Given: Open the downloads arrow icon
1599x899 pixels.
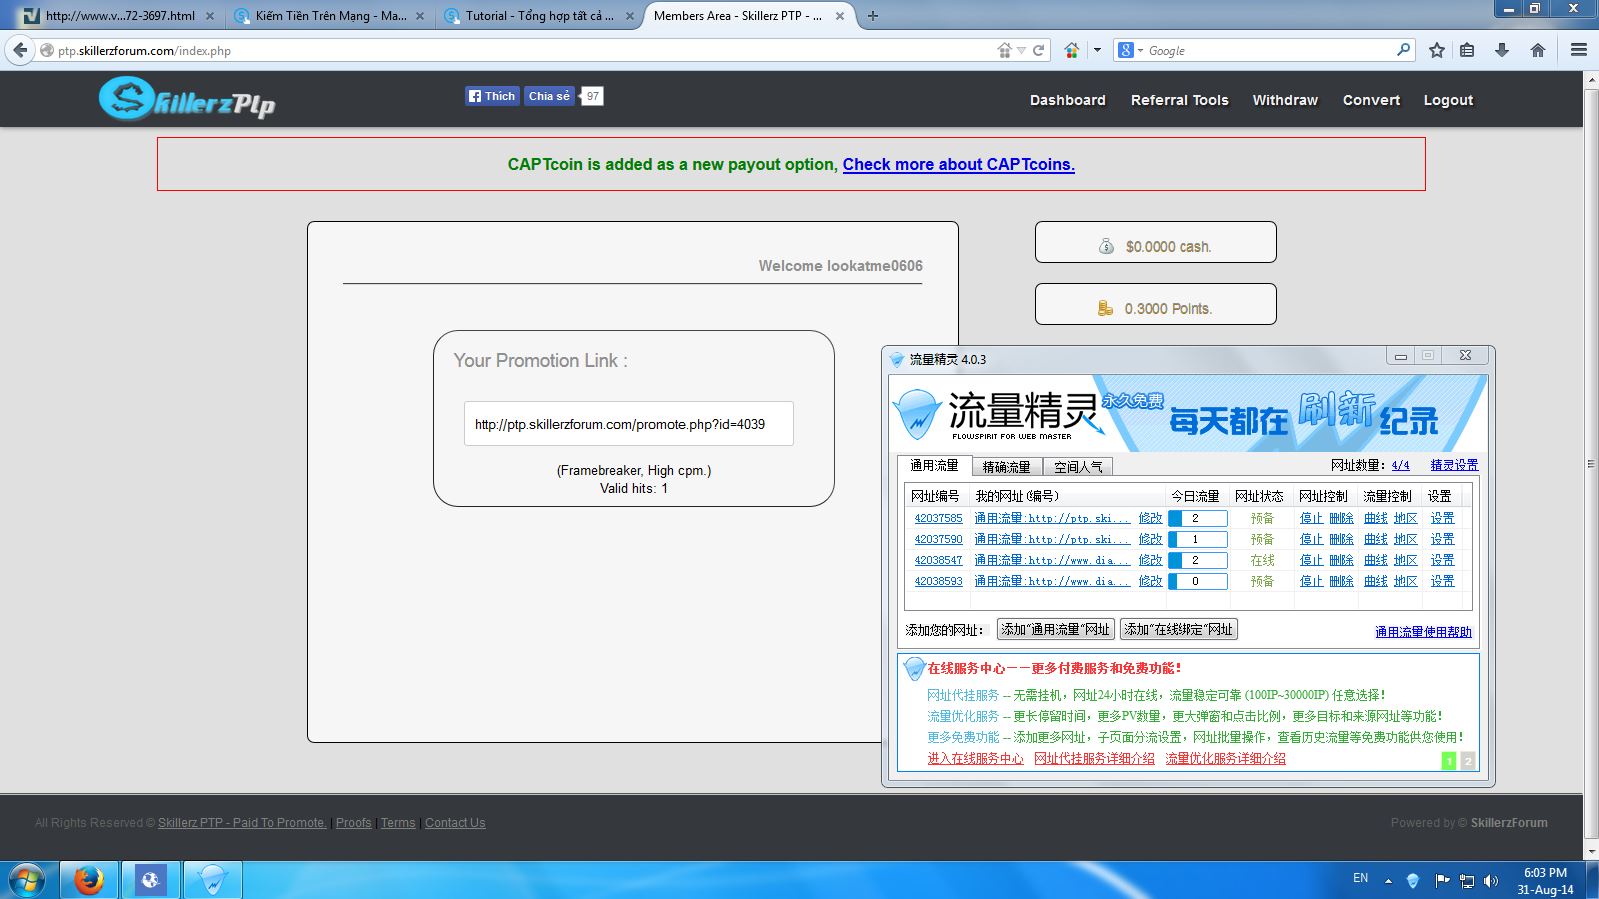Looking at the screenshot, I should tap(1501, 50).
